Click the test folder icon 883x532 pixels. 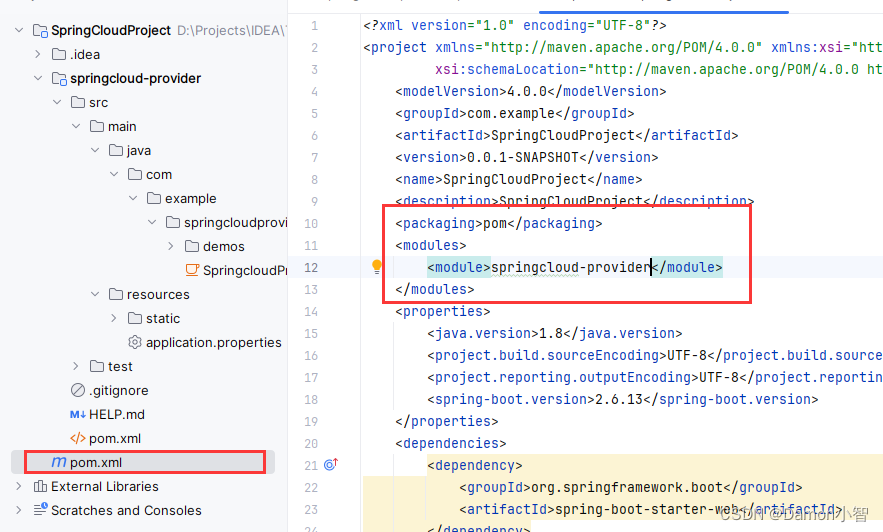97,366
